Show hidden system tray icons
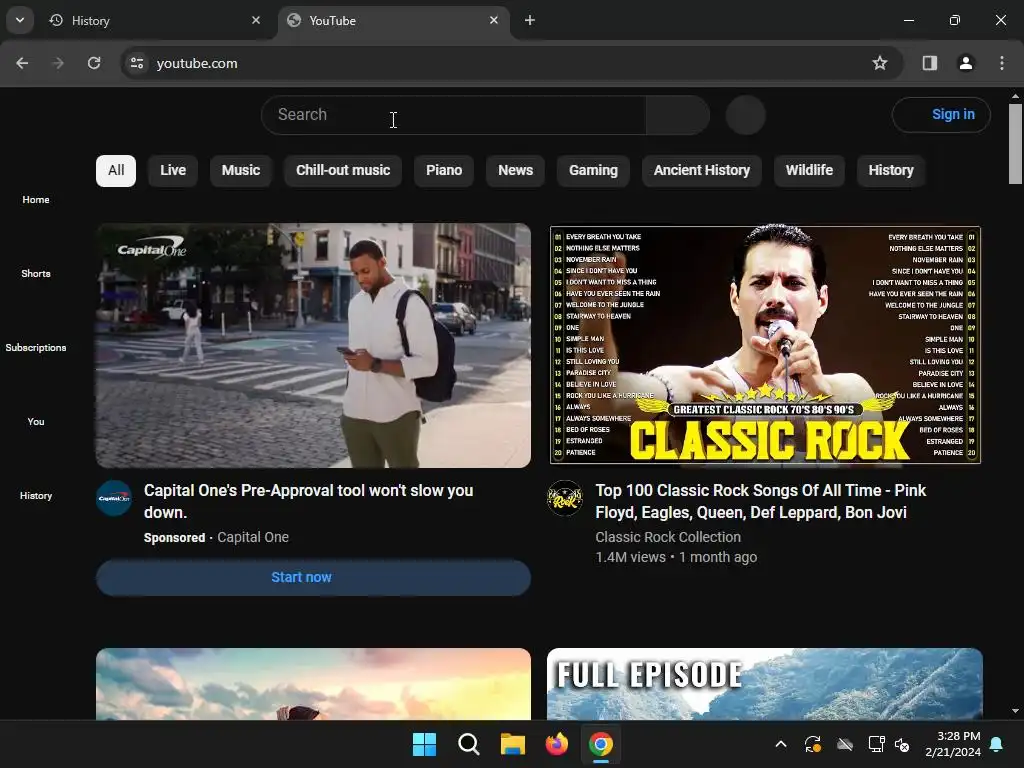The height and width of the screenshot is (768, 1024). pos(780,744)
